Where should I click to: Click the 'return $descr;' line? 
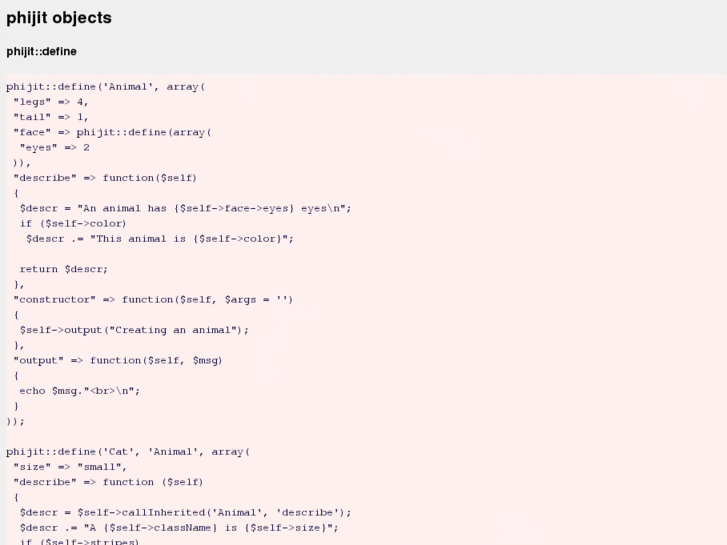click(x=64, y=268)
